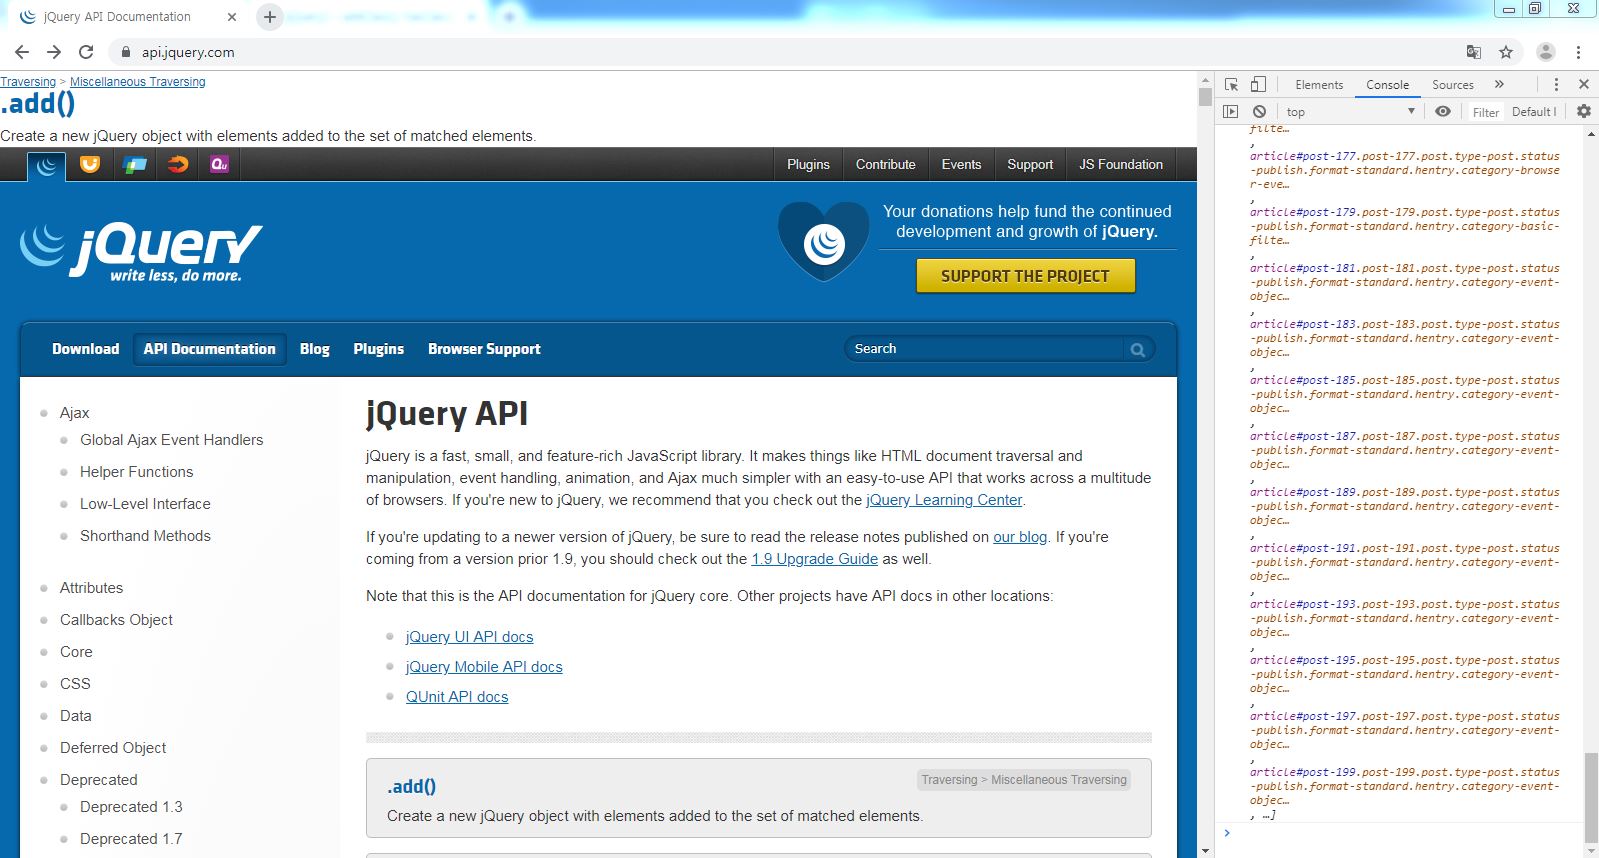Toggle DevTools device toolbar
Viewport: 1599px width, 858px height.
pos(1258,85)
